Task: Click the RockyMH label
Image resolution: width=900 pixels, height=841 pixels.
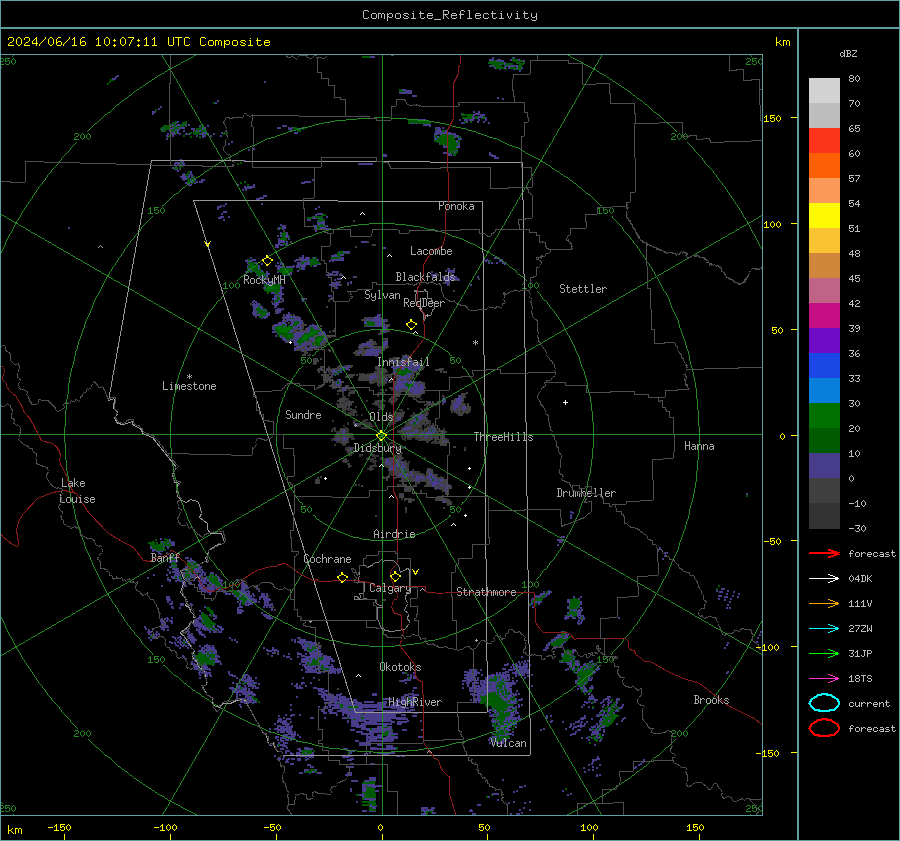Action: pos(264,280)
